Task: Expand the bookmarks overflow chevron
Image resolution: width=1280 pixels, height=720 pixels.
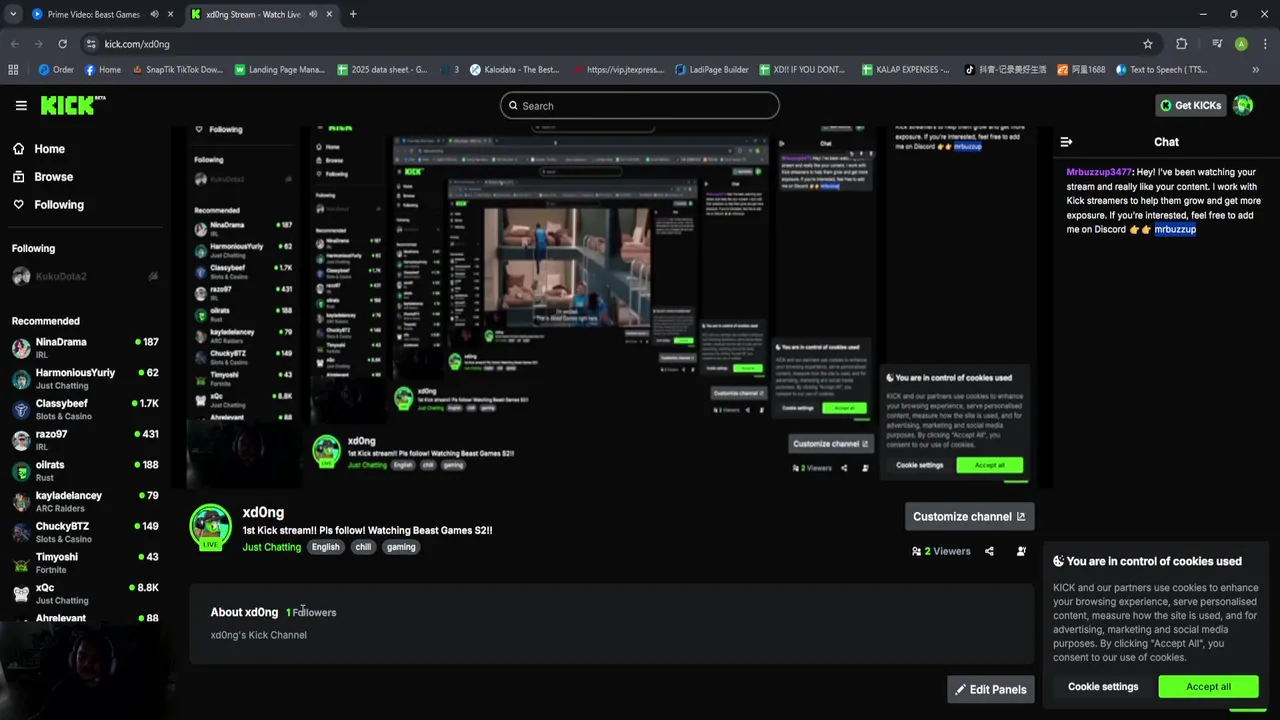Action: tap(1256, 70)
